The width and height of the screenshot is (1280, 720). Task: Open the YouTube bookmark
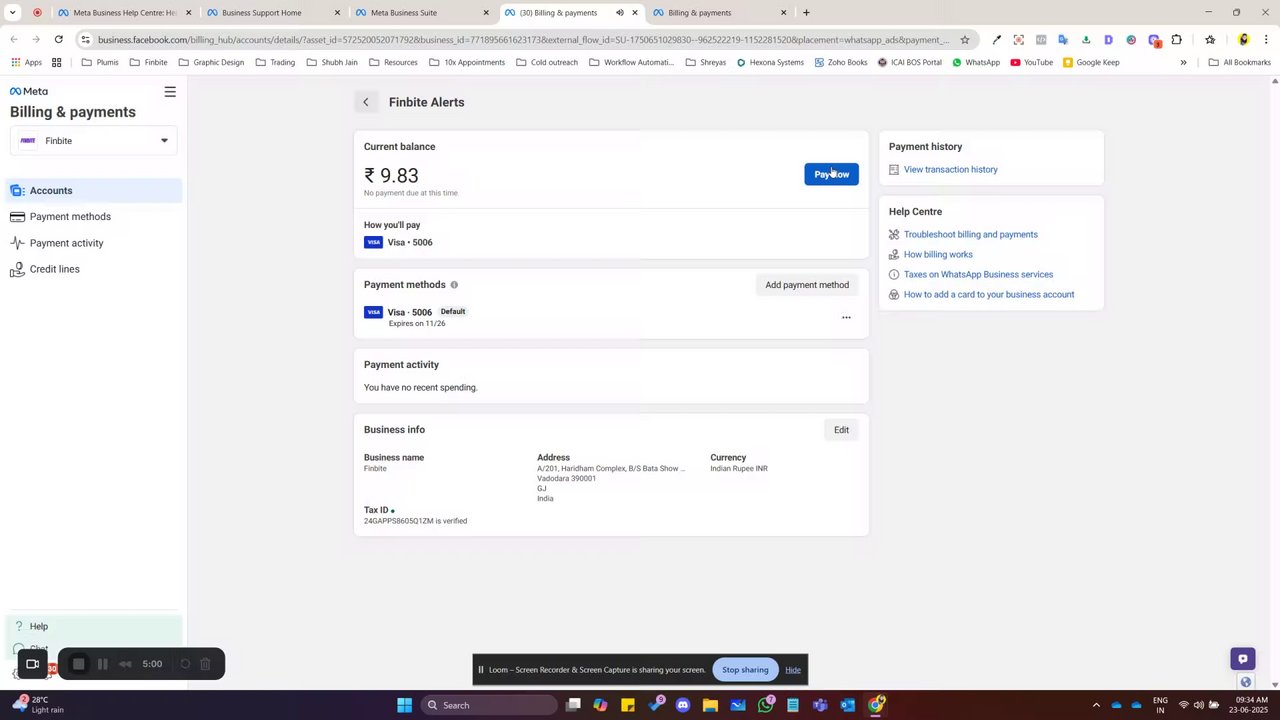click(1031, 62)
